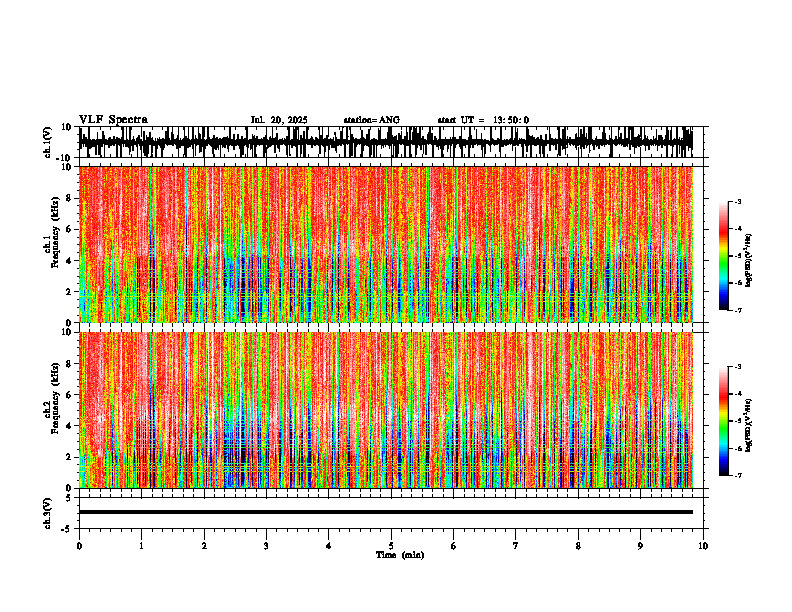Click the "Time (min)" axis title

pos(400,555)
